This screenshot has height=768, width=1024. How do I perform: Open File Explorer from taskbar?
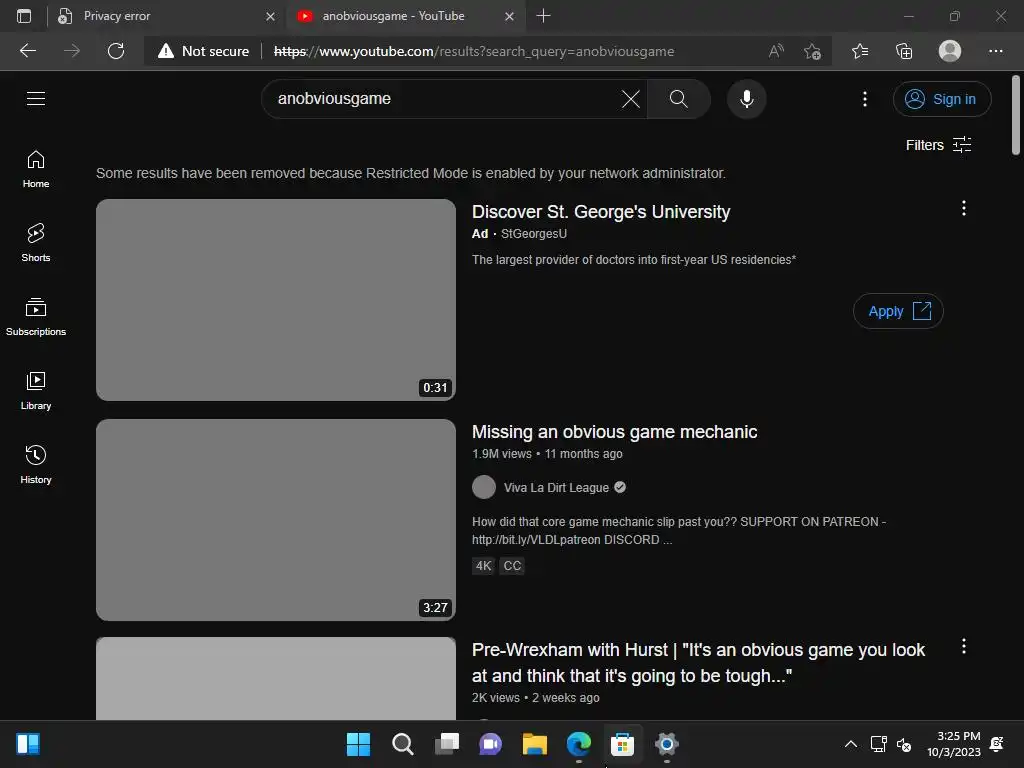coord(534,744)
